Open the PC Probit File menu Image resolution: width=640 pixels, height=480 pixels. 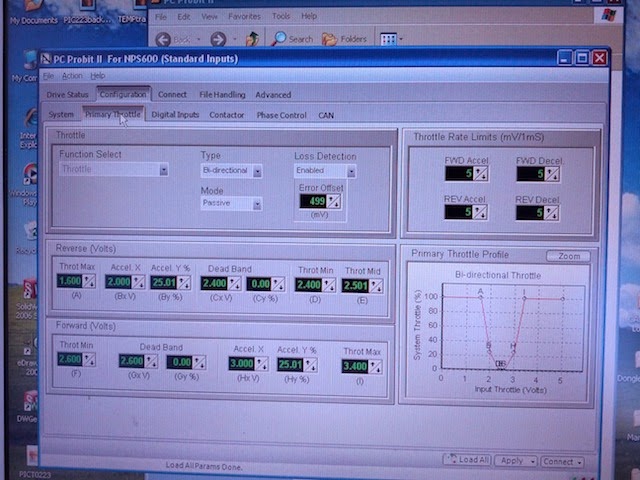pyautogui.click(x=48, y=76)
